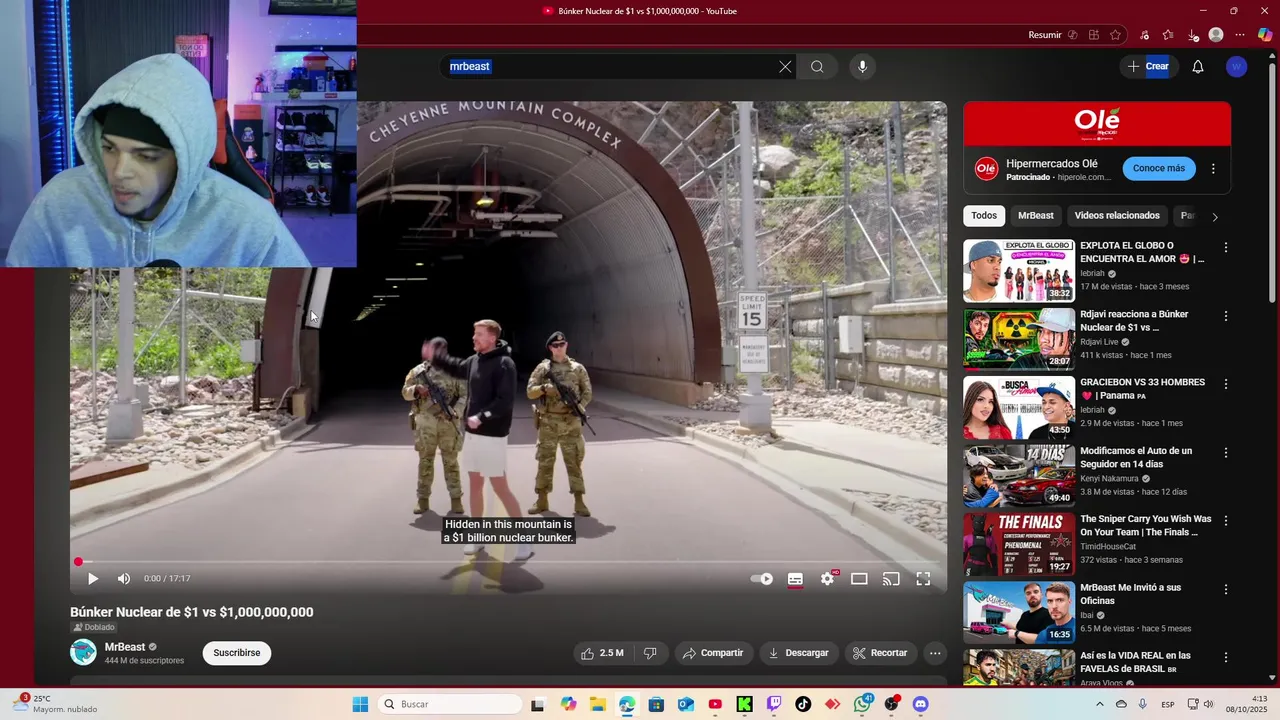Viewport: 1280px width, 720px height.
Task: Open the Rdjavi reacciona a Búnker thumbnail
Action: pyautogui.click(x=1019, y=339)
